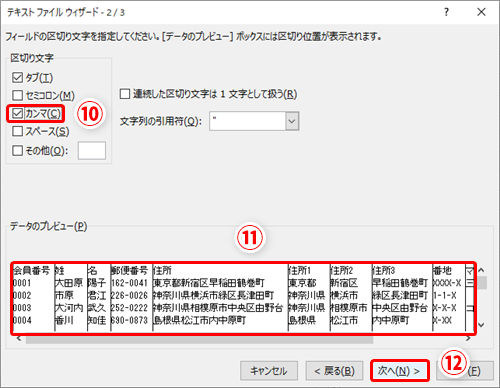Click the 松江市 cell in preview

344,320
